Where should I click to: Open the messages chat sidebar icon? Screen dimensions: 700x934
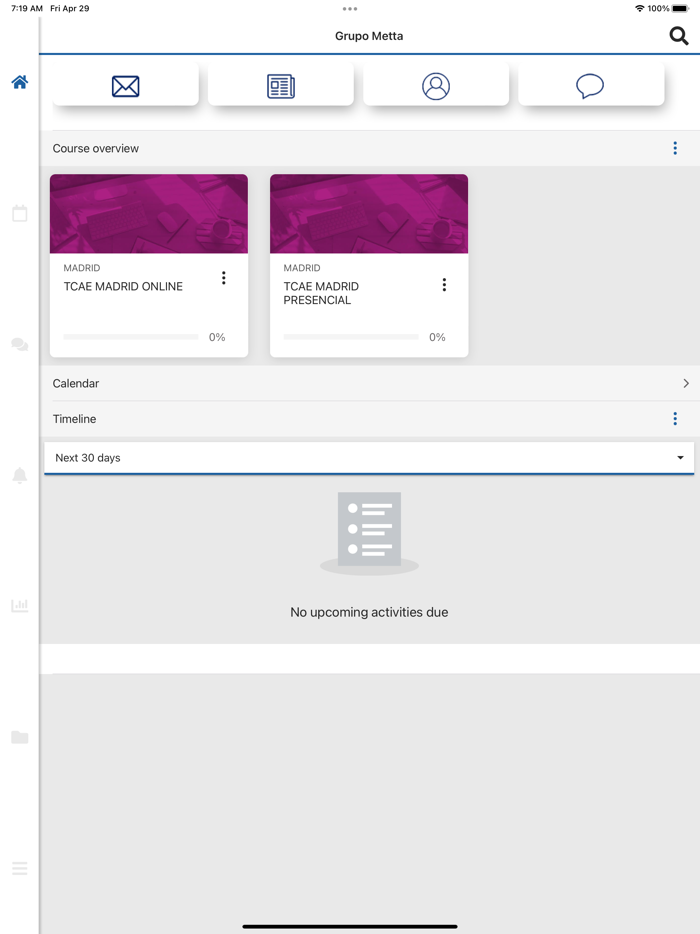(20, 344)
